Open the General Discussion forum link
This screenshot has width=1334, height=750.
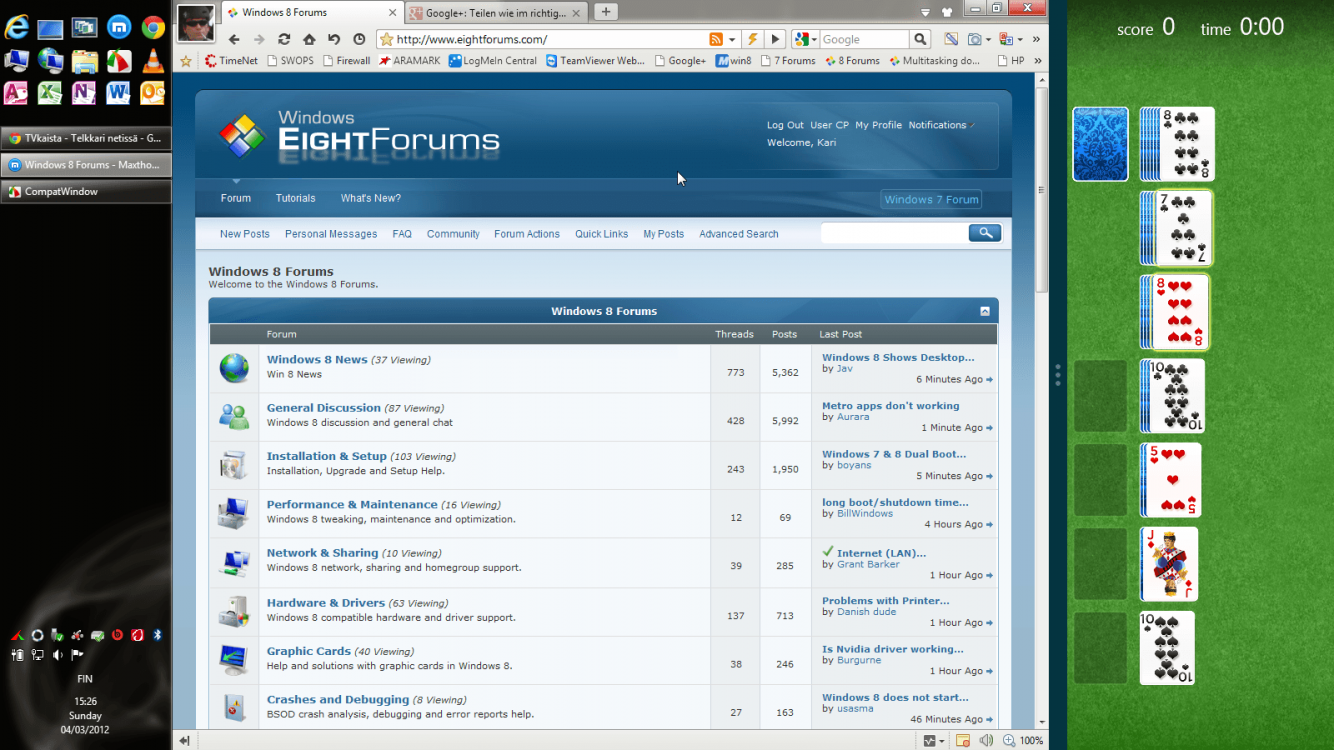[323, 408]
